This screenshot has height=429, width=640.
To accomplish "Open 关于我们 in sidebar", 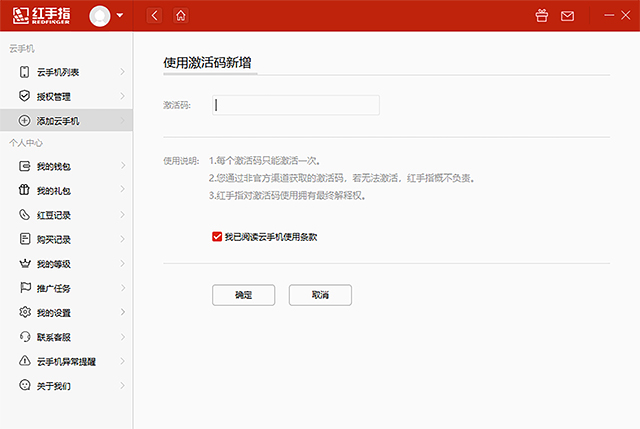I will coord(54,385).
